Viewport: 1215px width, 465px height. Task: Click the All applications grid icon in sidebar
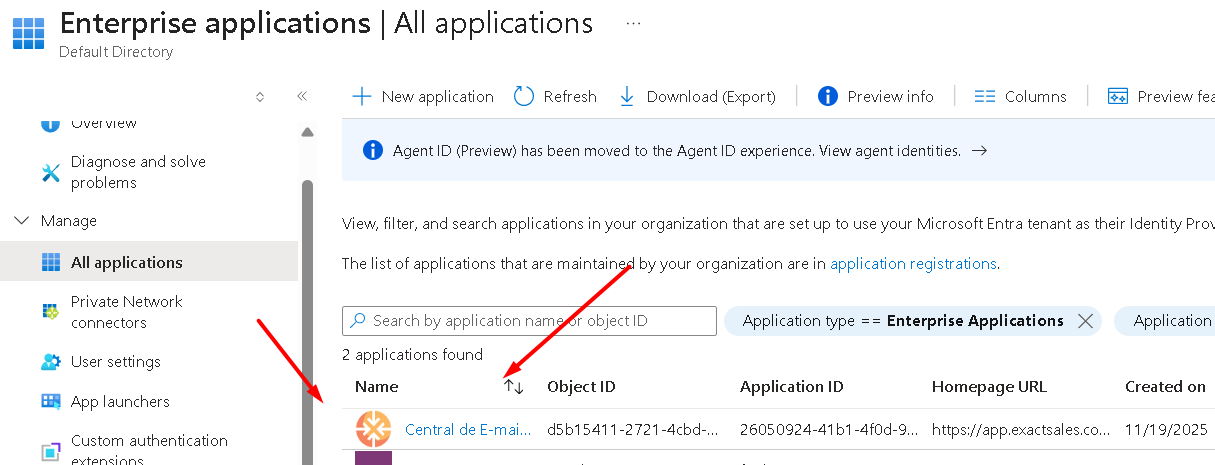(x=51, y=262)
